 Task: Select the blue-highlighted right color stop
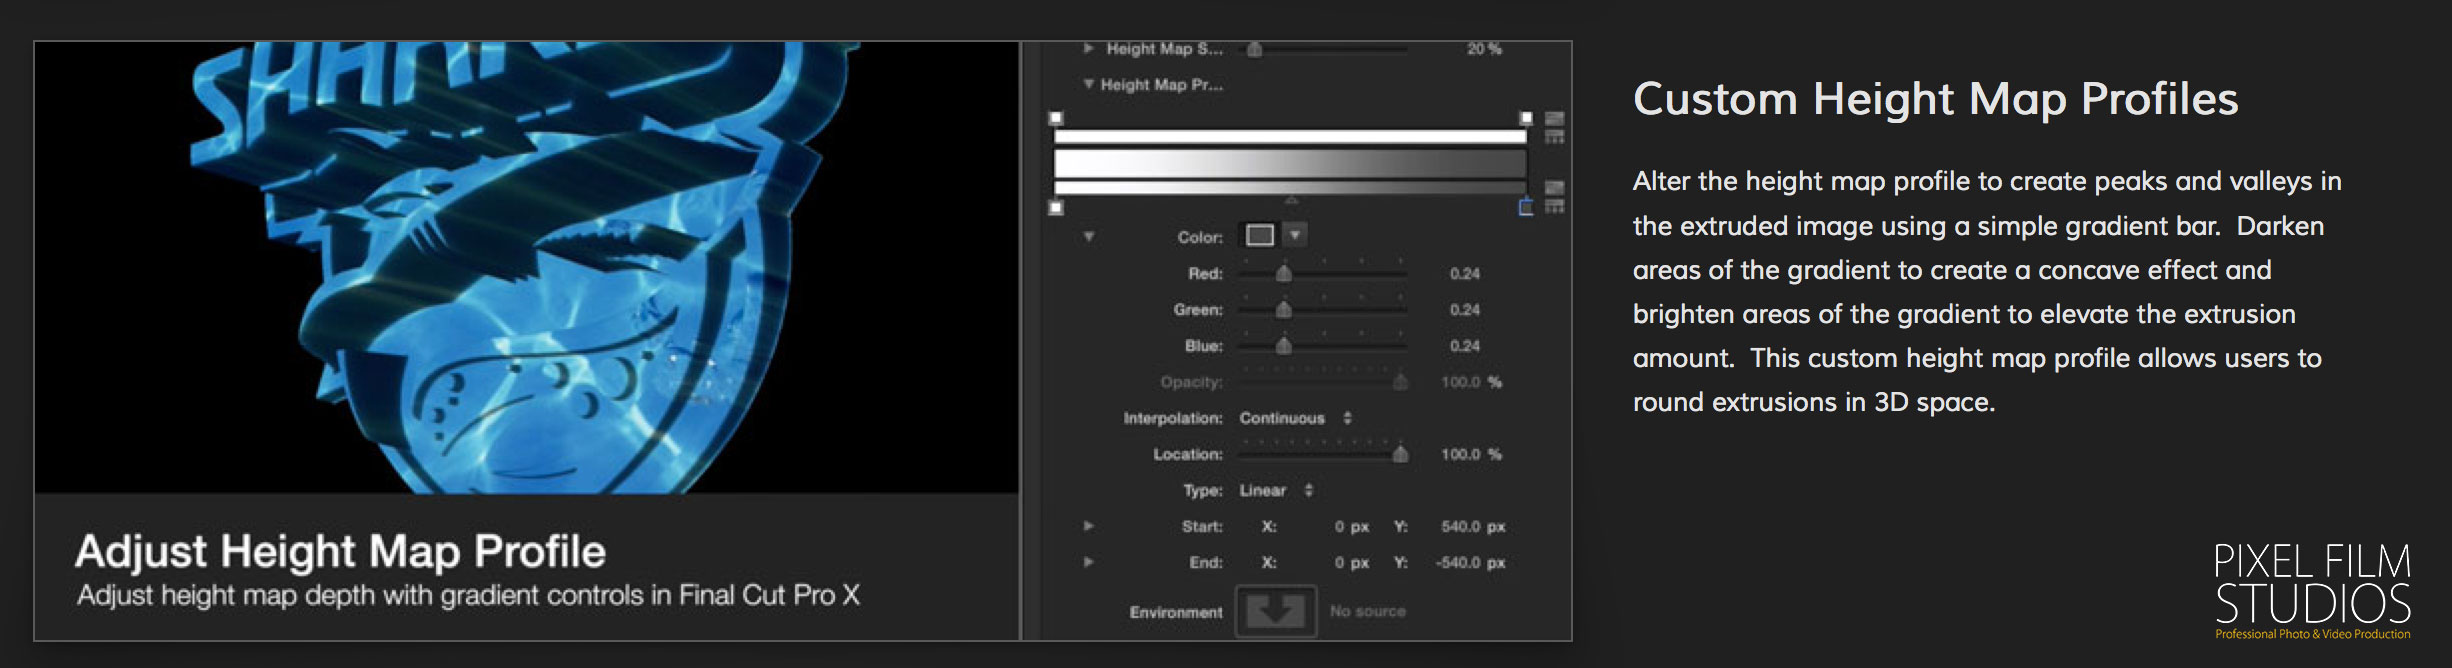pyautogui.click(x=1526, y=207)
